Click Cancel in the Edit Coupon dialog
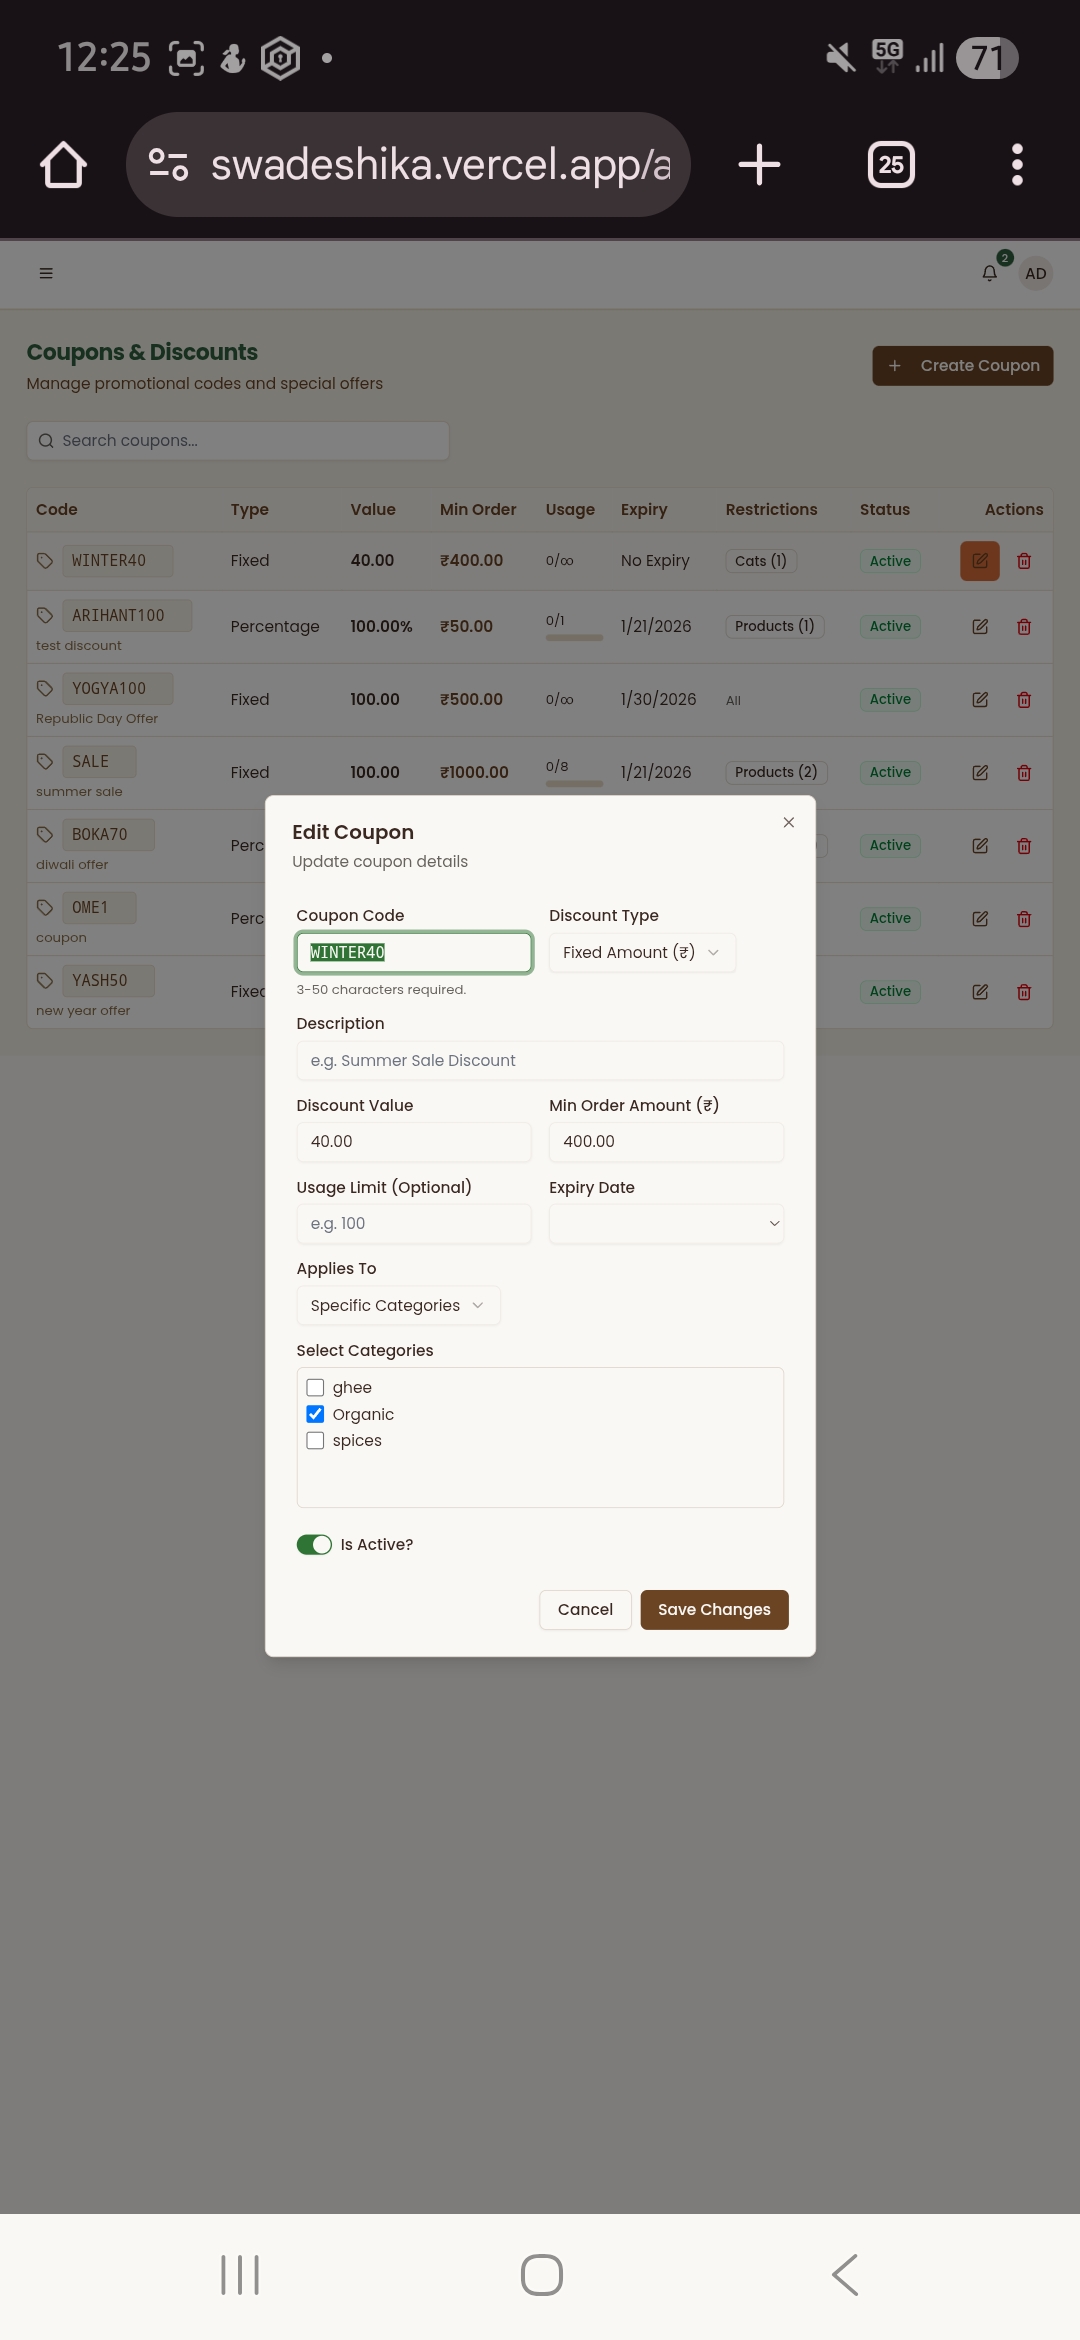Screen dimensions: 1080x2340 click(585, 1610)
